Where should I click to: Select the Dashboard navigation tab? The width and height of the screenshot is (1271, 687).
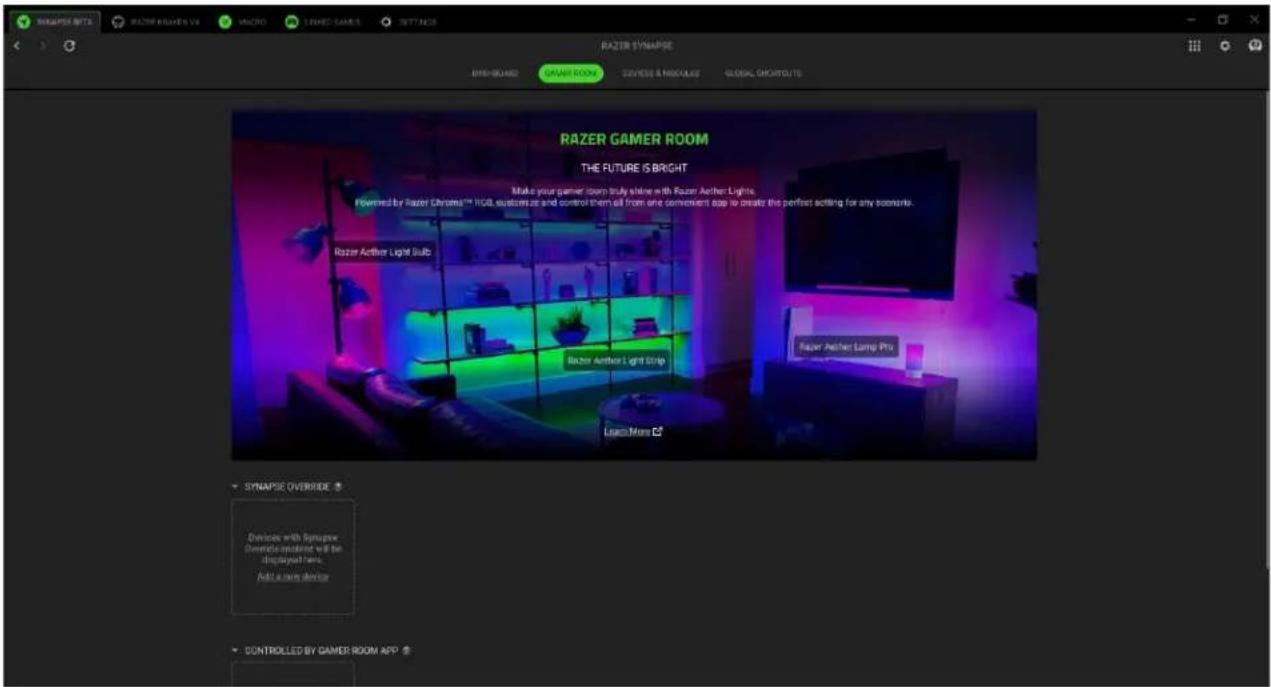tap(494, 73)
